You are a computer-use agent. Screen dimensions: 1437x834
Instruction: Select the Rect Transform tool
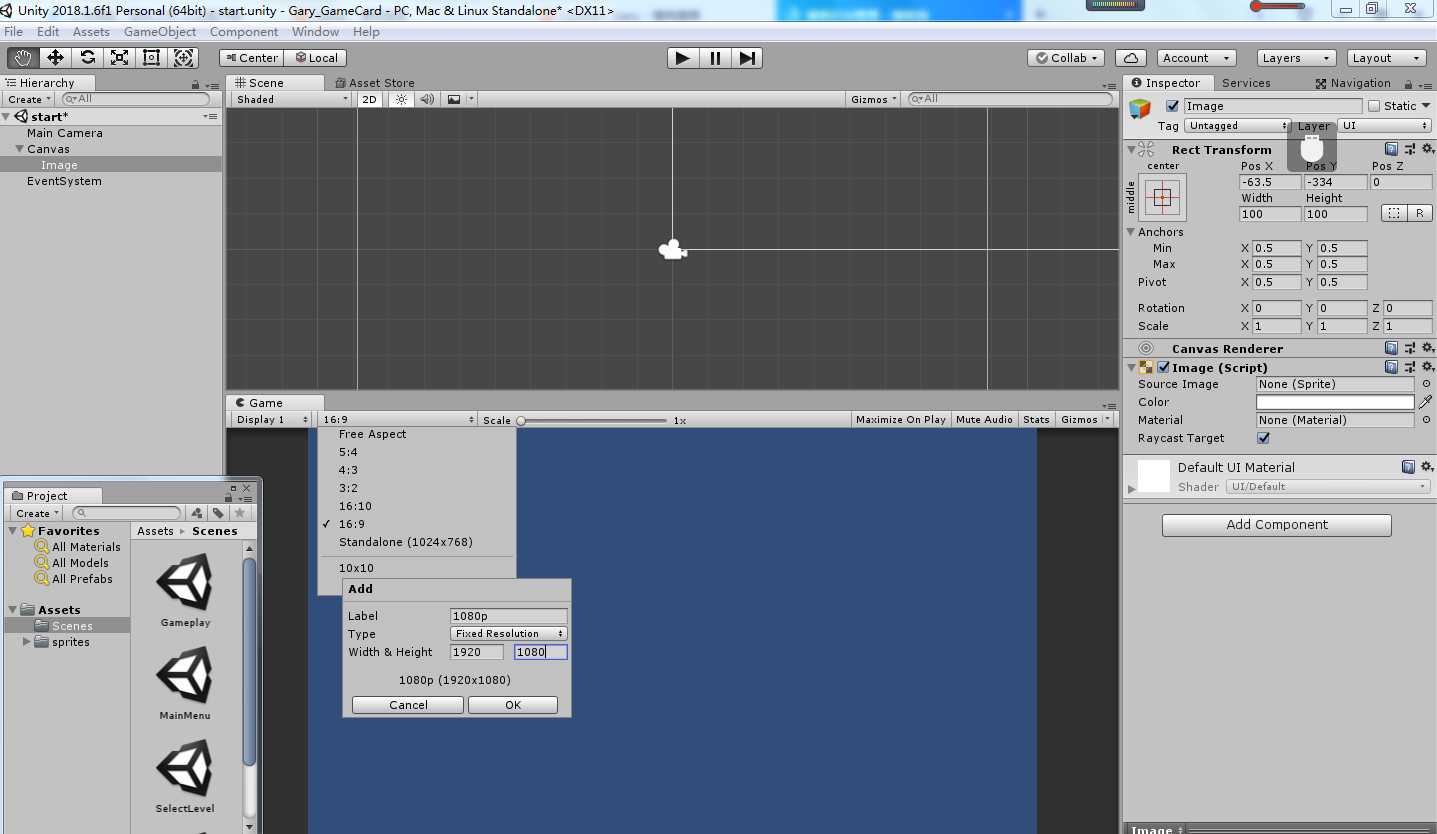151,58
